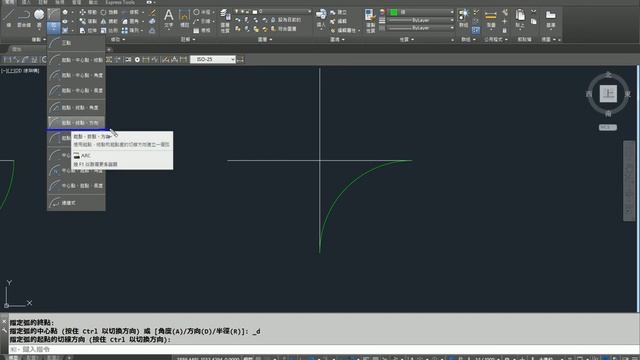Viewport: 640px width, 360px height.
Task: Click the Table tool in Annotation panel
Action: pos(202,31)
